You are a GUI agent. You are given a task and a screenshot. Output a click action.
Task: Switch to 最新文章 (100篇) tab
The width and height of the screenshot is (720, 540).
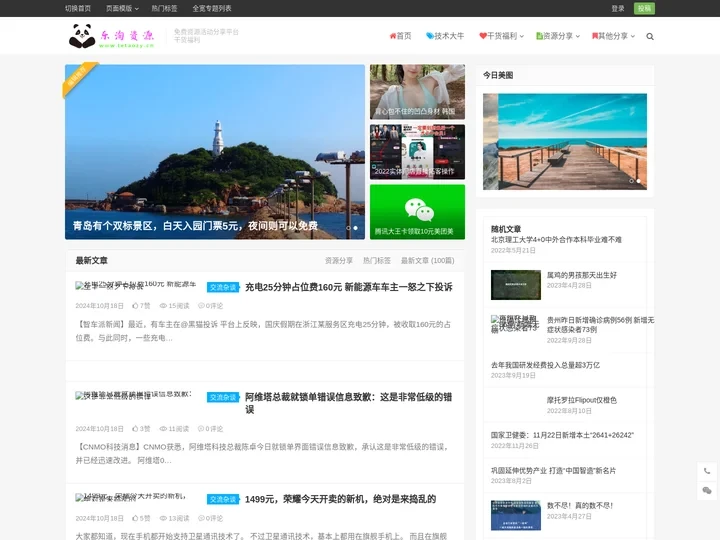click(428, 260)
